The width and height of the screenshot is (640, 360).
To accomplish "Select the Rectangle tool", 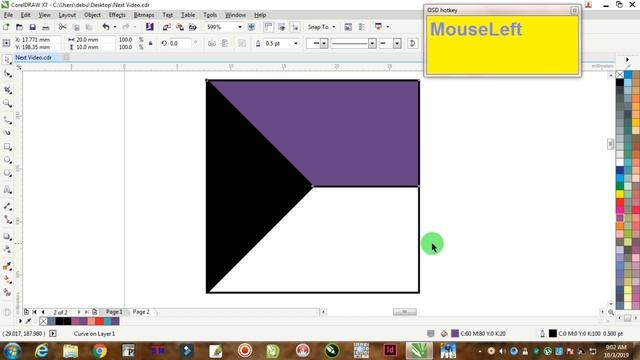I will pos(7,147).
